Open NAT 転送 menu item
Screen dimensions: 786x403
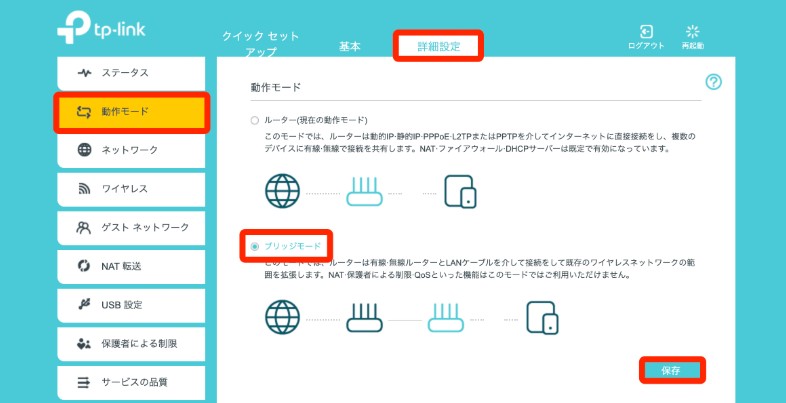(131, 266)
